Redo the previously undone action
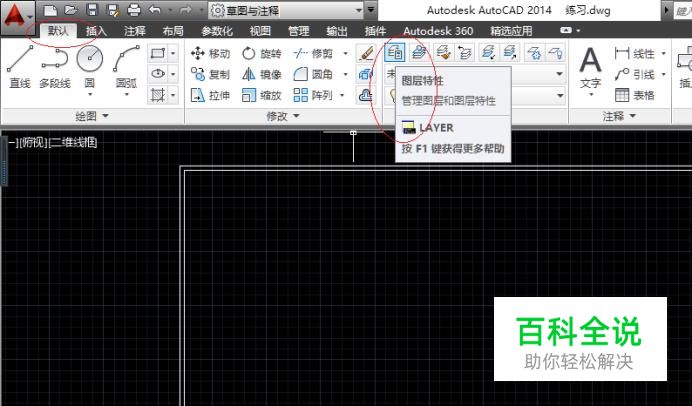 coord(186,10)
